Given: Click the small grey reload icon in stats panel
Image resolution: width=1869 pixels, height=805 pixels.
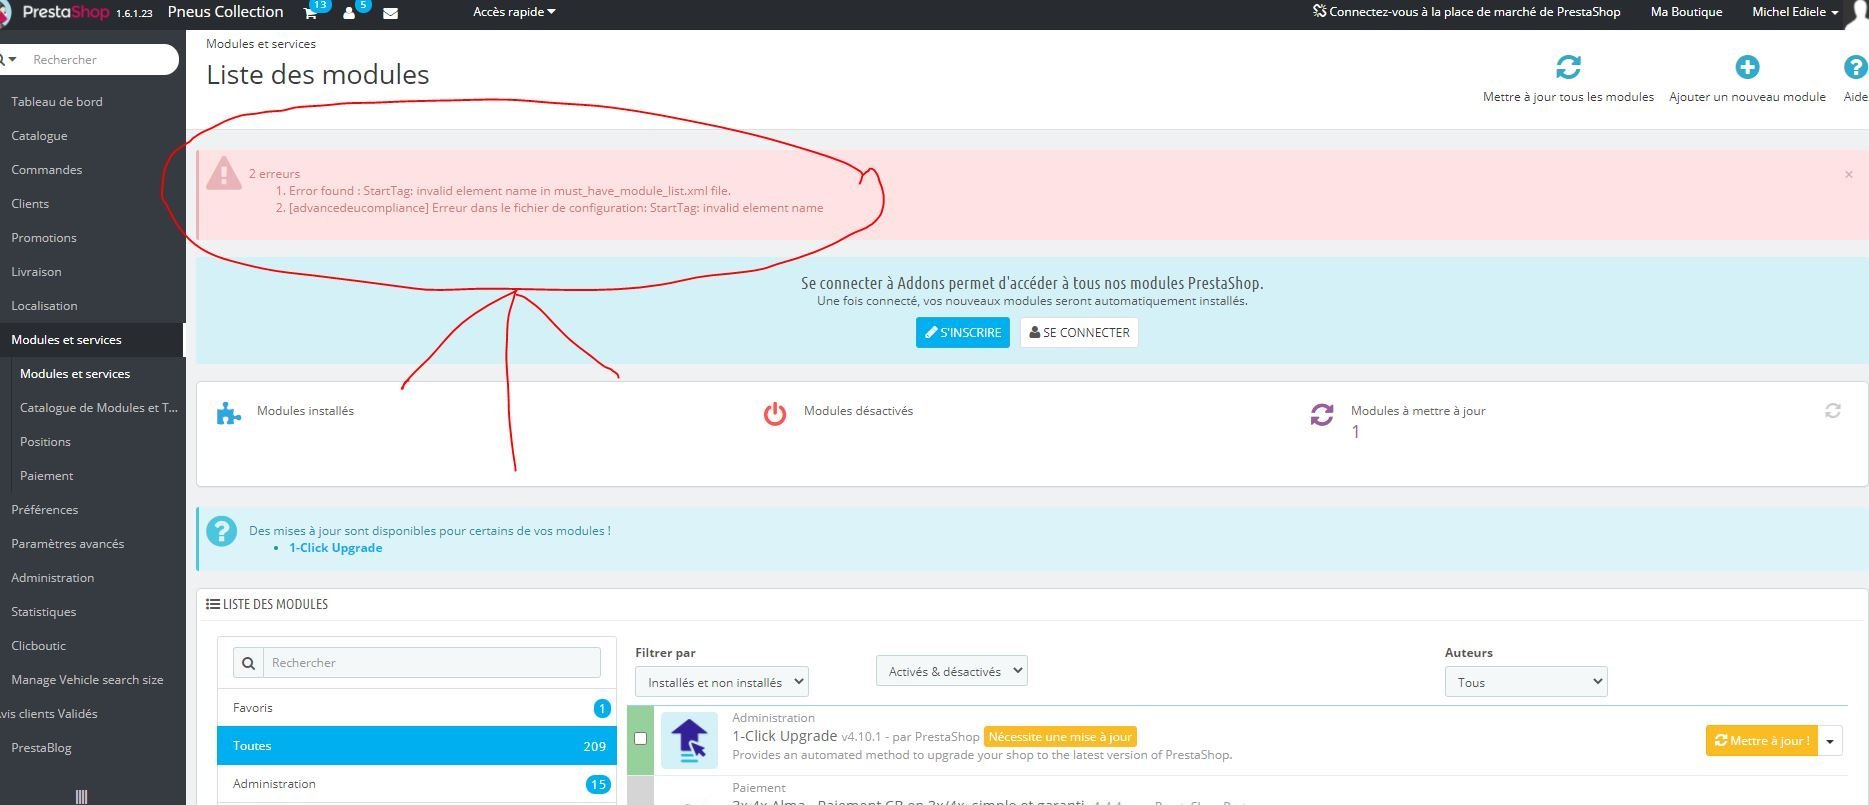Looking at the screenshot, I should tap(1833, 411).
